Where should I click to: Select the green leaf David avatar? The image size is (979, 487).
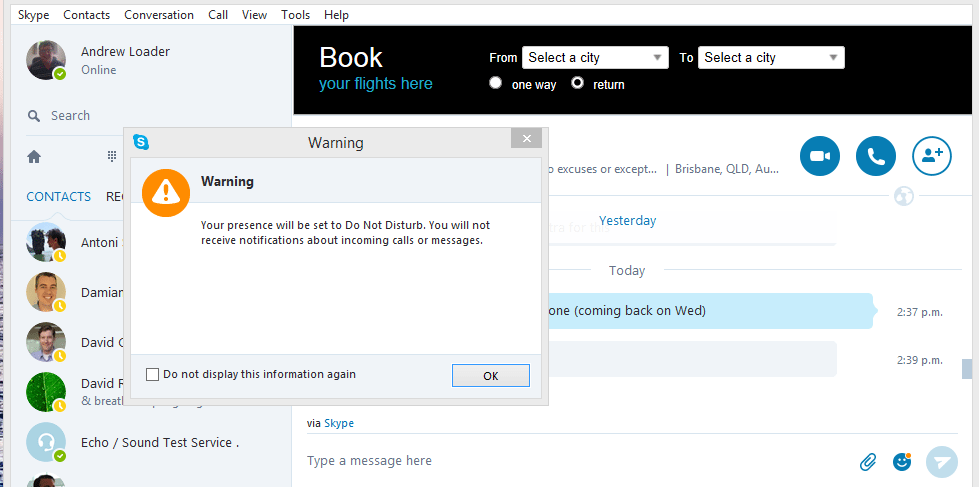(x=46, y=392)
